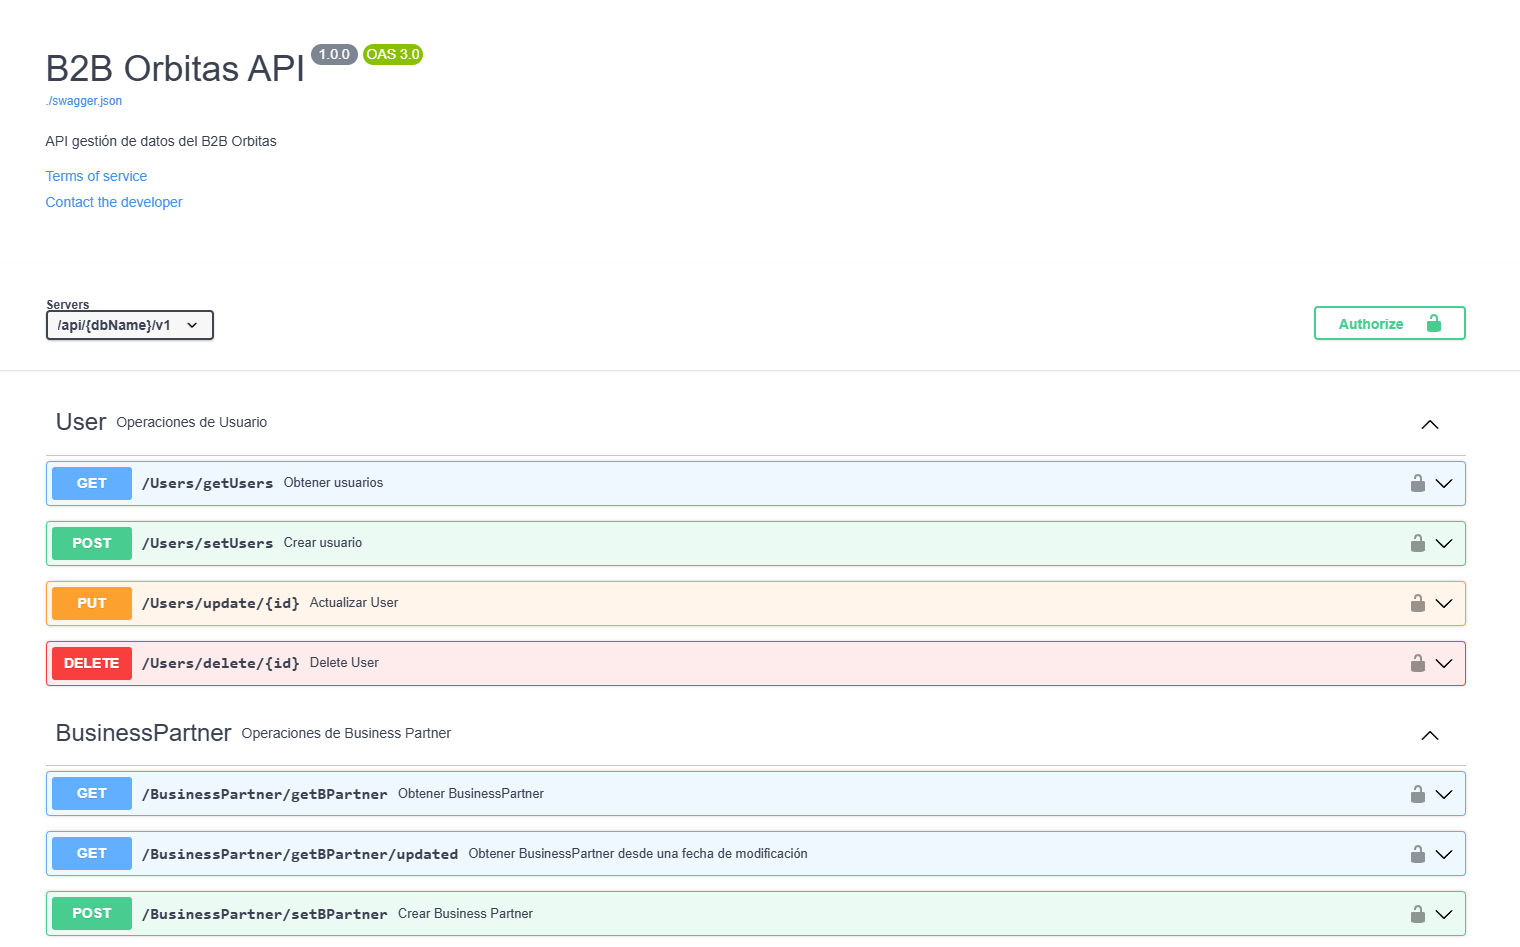Click the lock icon on POST /BusinessPartner/setBPartner
The height and width of the screenshot is (947, 1520).
pos(1417,915)
